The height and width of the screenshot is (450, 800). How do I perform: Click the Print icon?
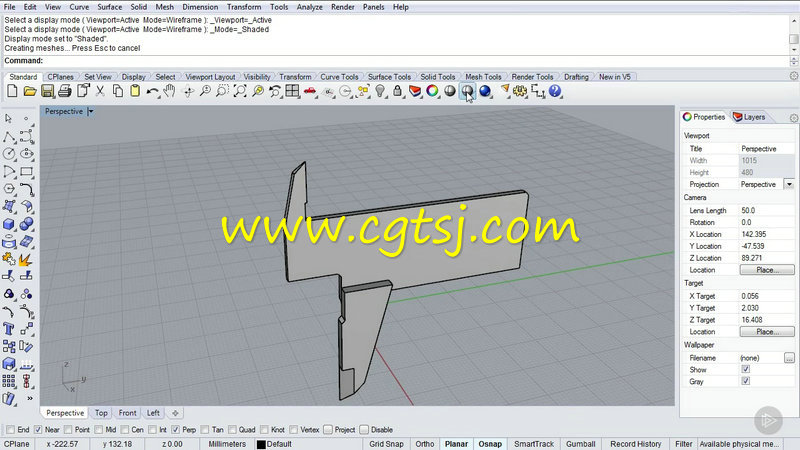pyautogui.click(x=65, y=91)
